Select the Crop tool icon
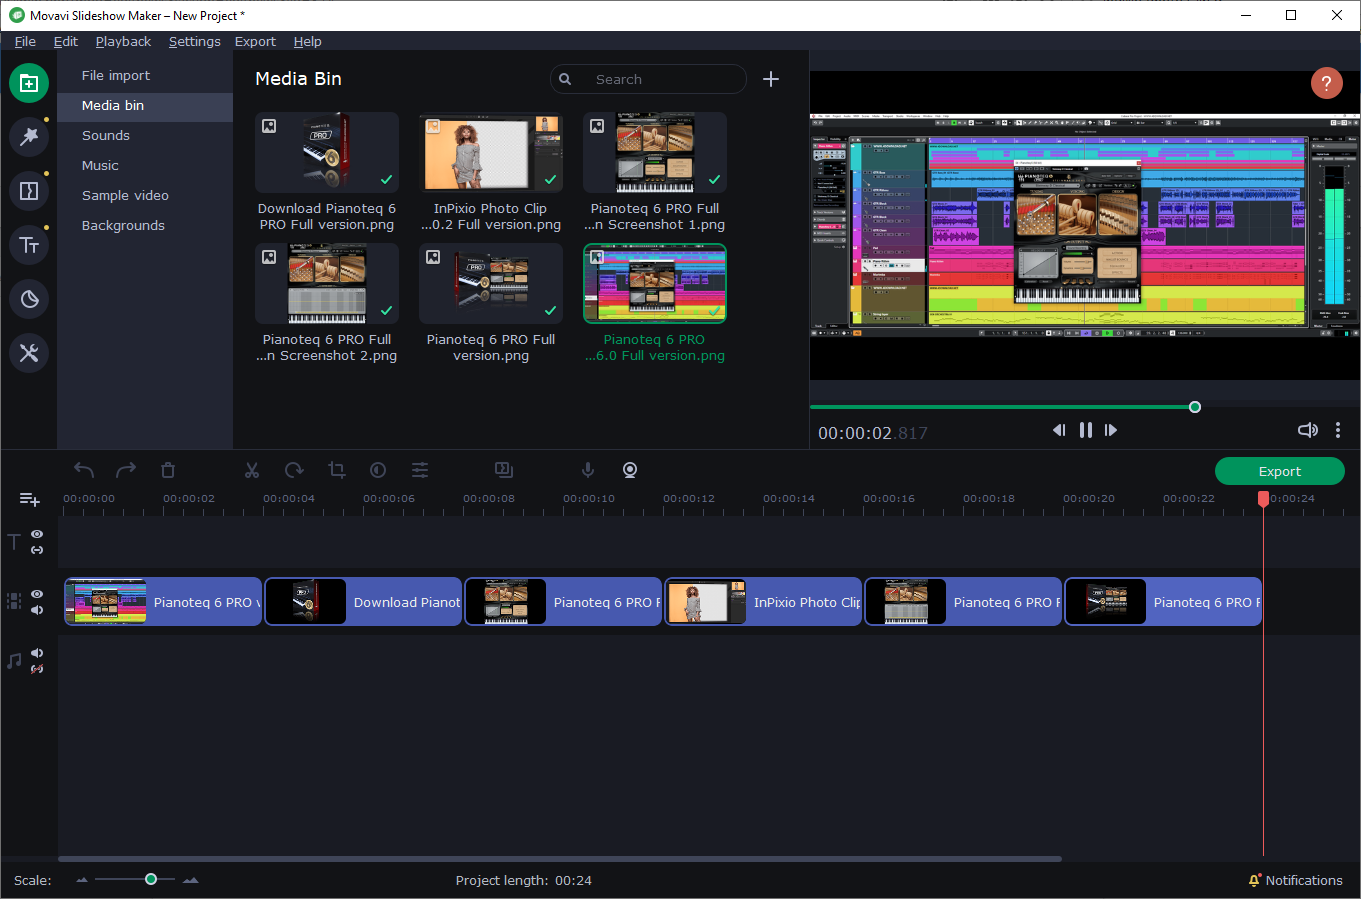 (x=336, y=470)
